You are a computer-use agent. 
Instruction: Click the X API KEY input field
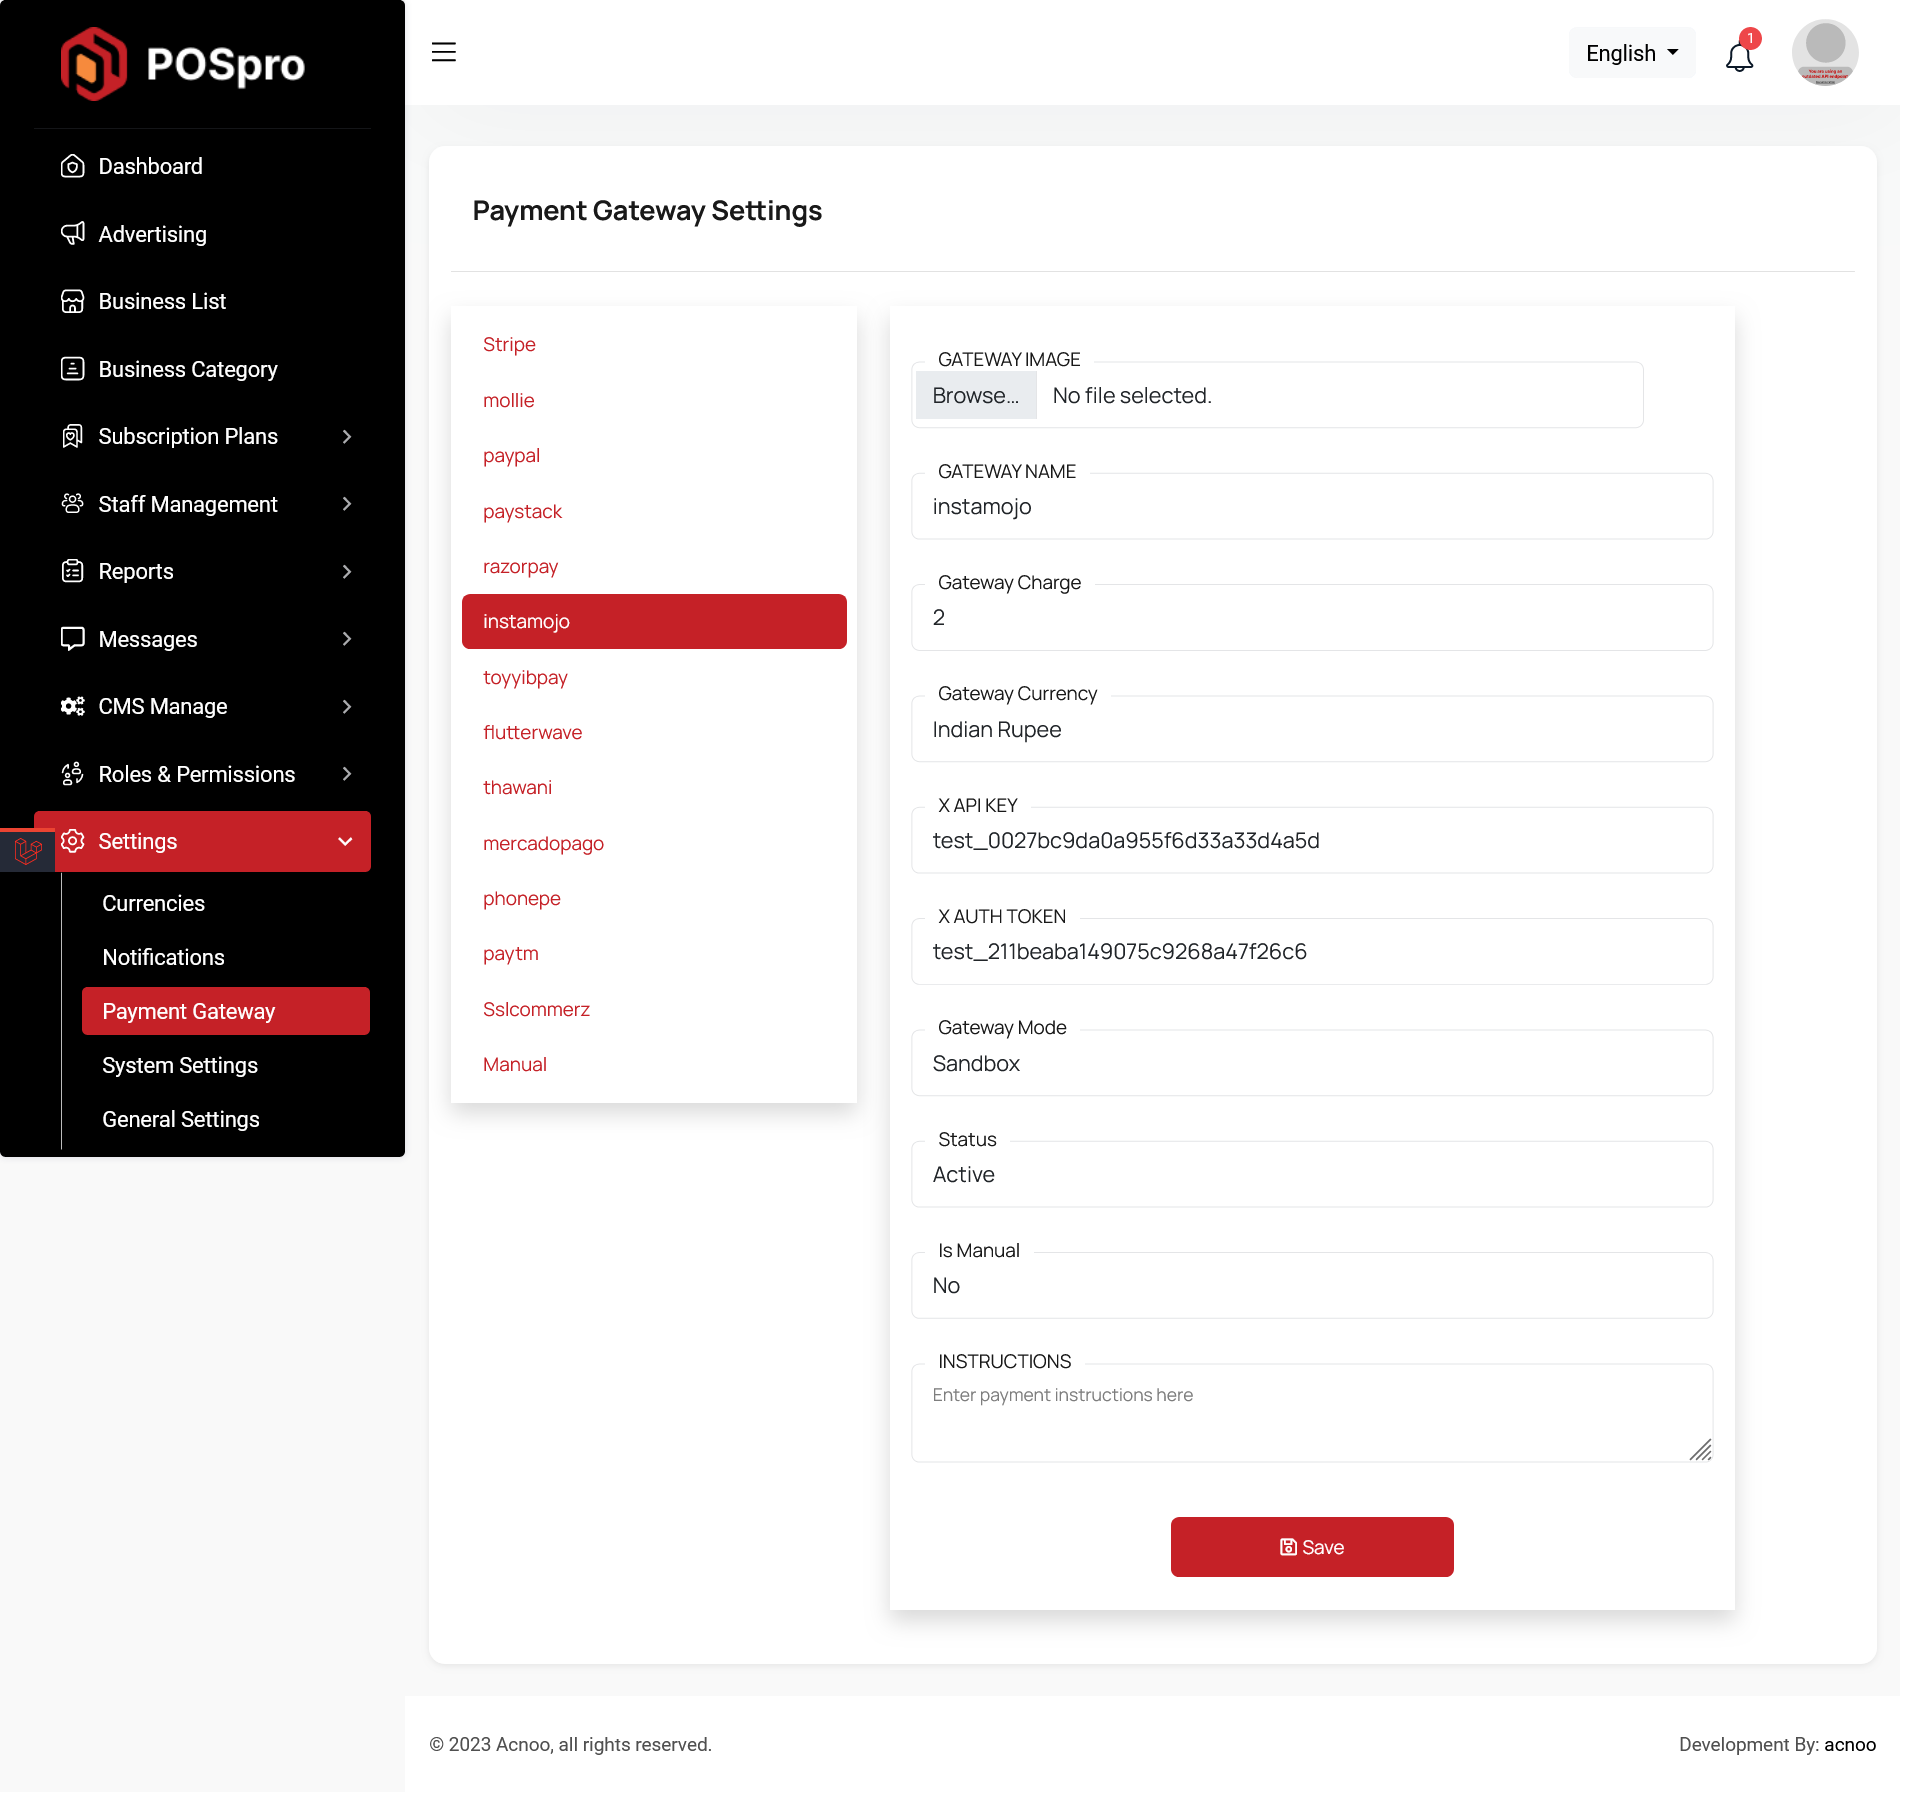(1311, 840)
